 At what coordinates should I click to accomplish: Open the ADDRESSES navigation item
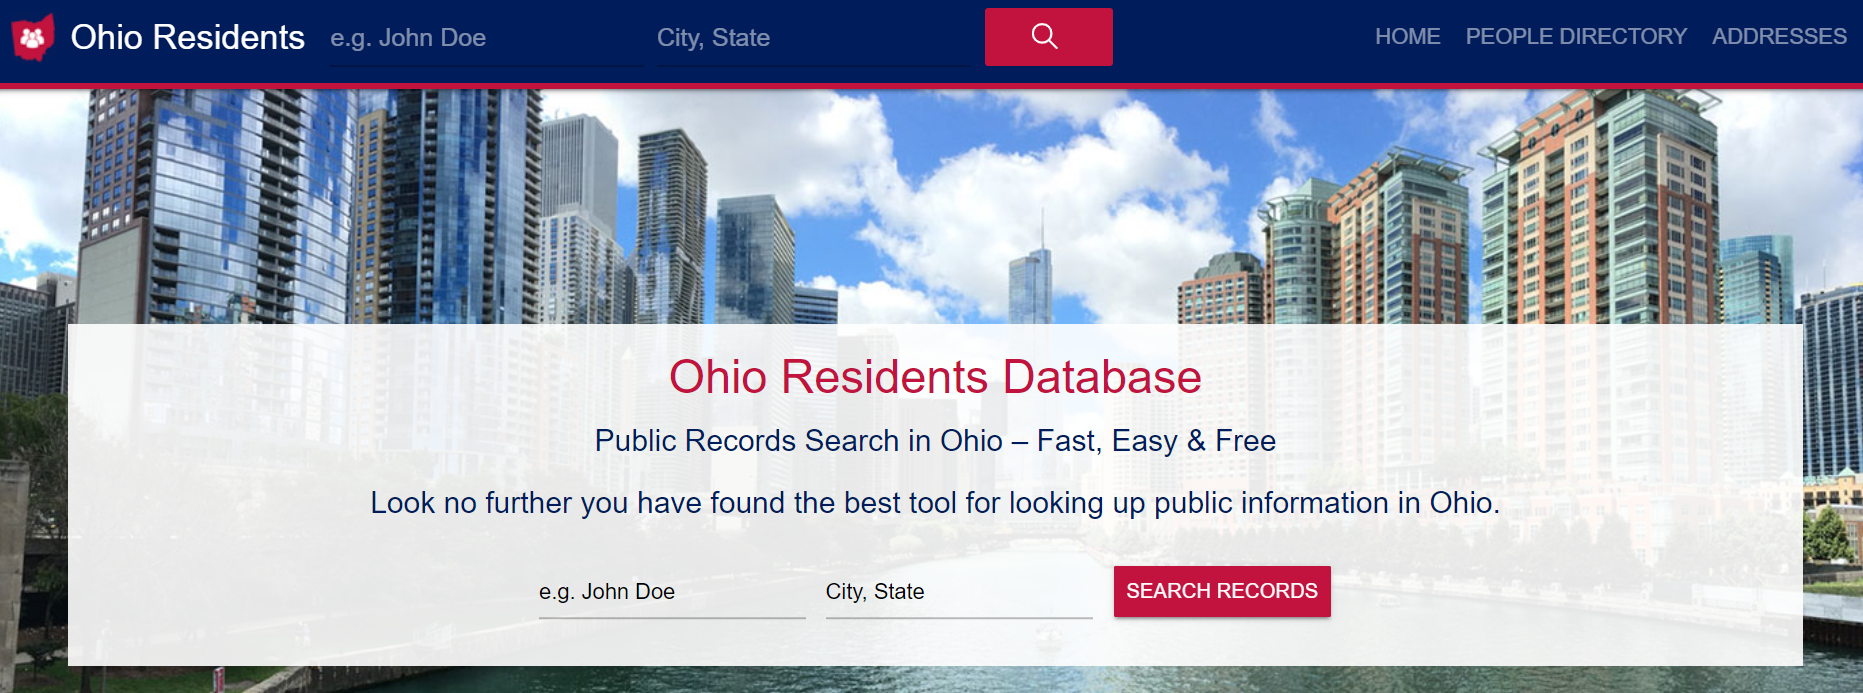tap(1779, 37)
